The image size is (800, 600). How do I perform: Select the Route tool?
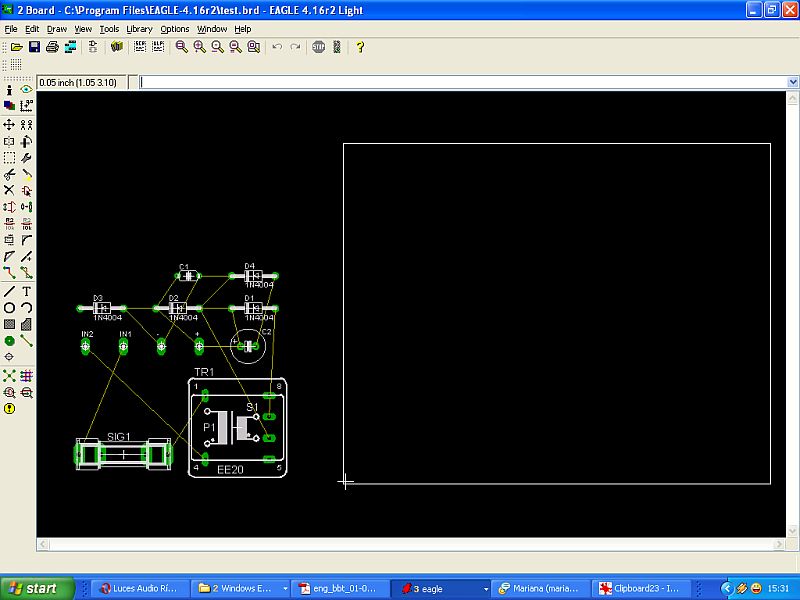click(x=9, y=273)
